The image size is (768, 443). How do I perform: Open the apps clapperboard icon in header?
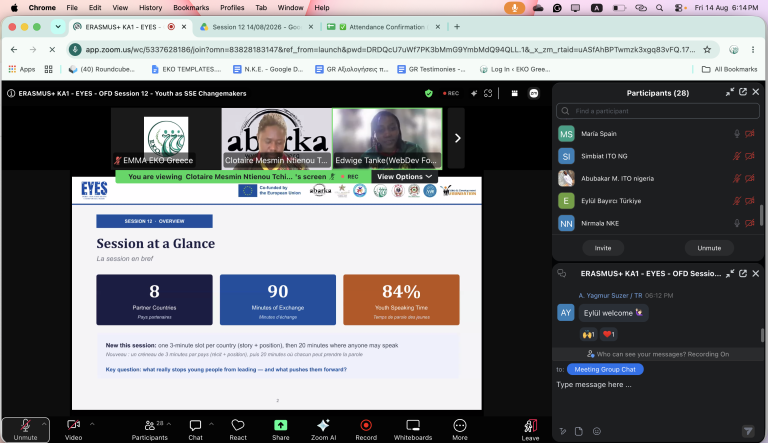click(x=515, y=93)
